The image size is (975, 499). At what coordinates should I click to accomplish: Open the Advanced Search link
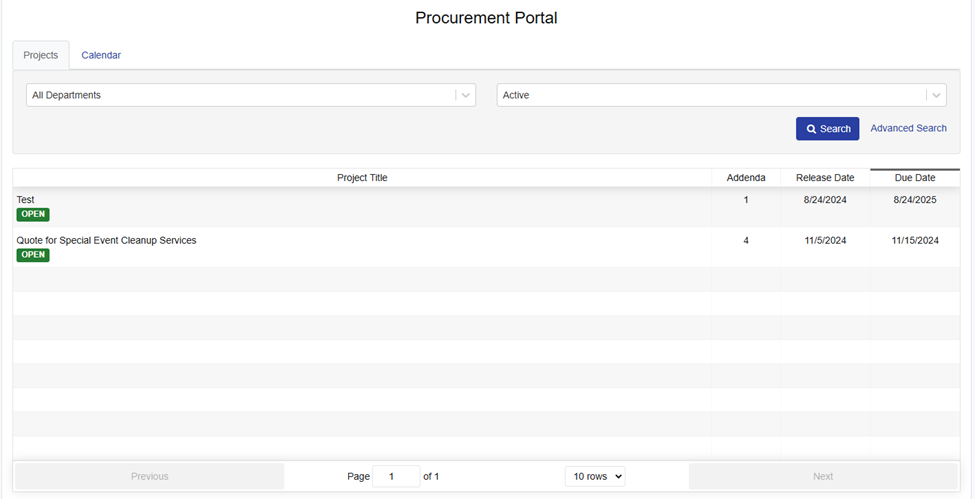point(908,128)
